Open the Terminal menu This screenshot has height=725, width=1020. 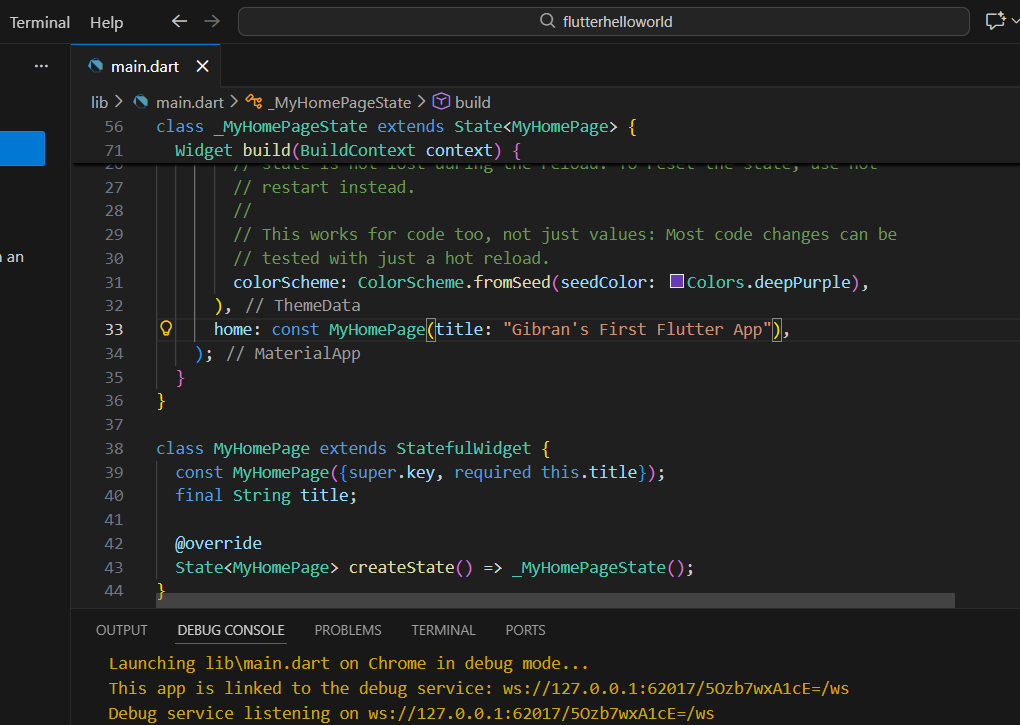click(40, 22)
